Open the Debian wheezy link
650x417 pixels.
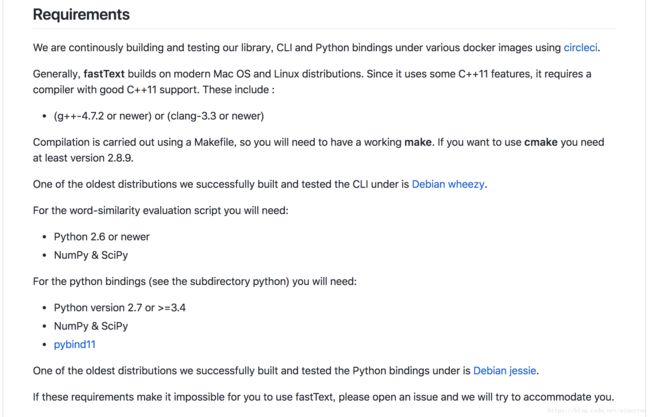(x=448, y=184)
